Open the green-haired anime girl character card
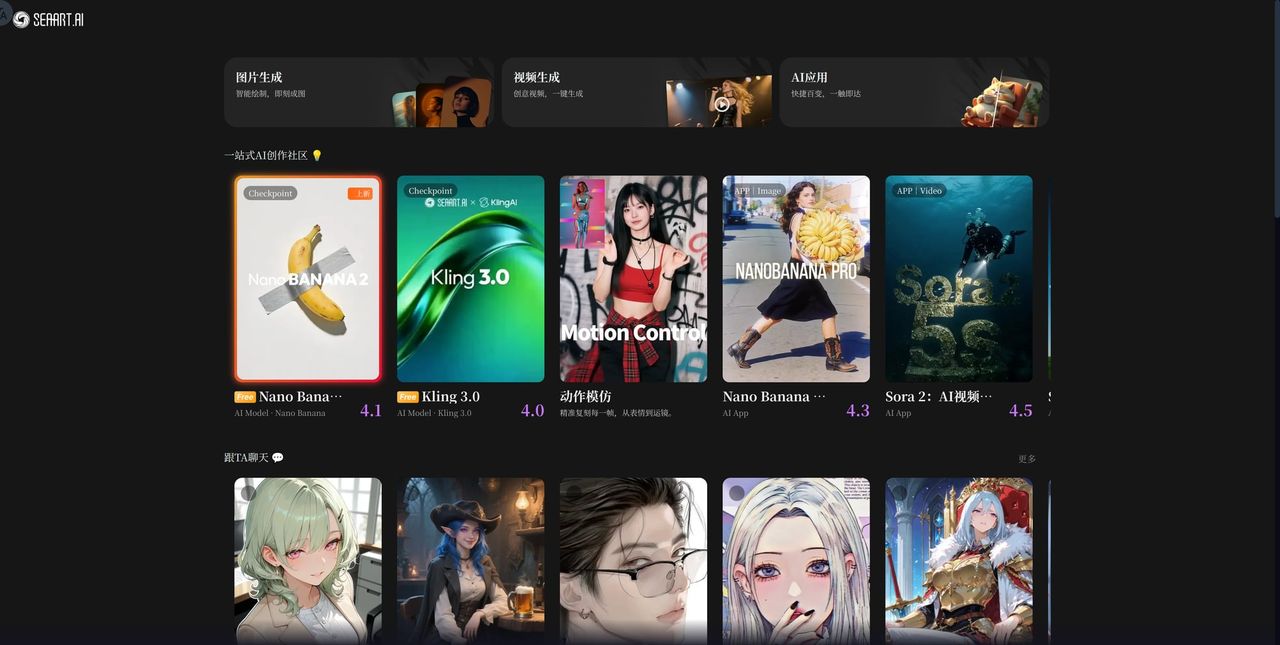The image size is (1280, 645). click(308, 560)
